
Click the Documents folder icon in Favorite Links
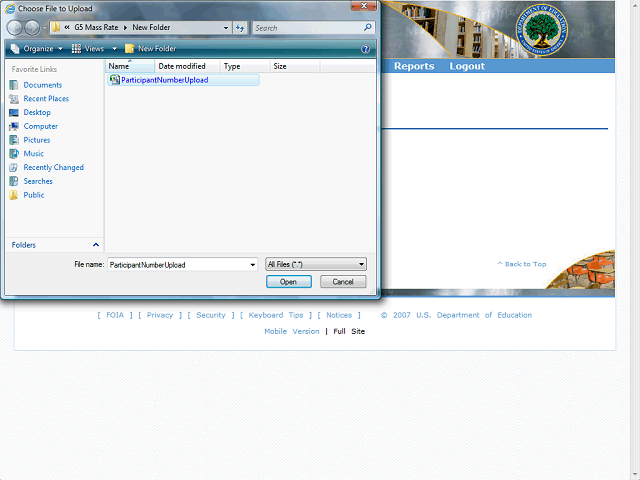click(14, 85)
